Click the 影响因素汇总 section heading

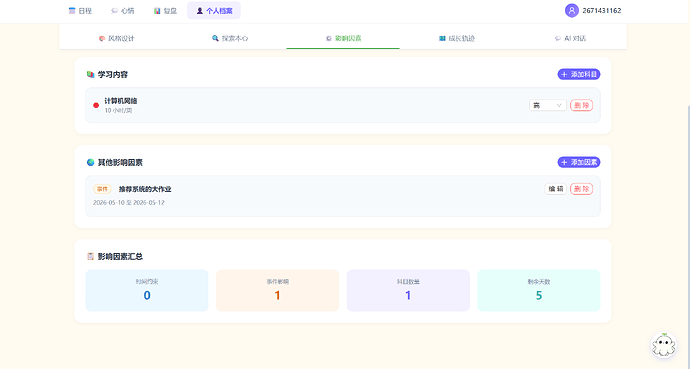pyautogui.click(x=120, y=256)
